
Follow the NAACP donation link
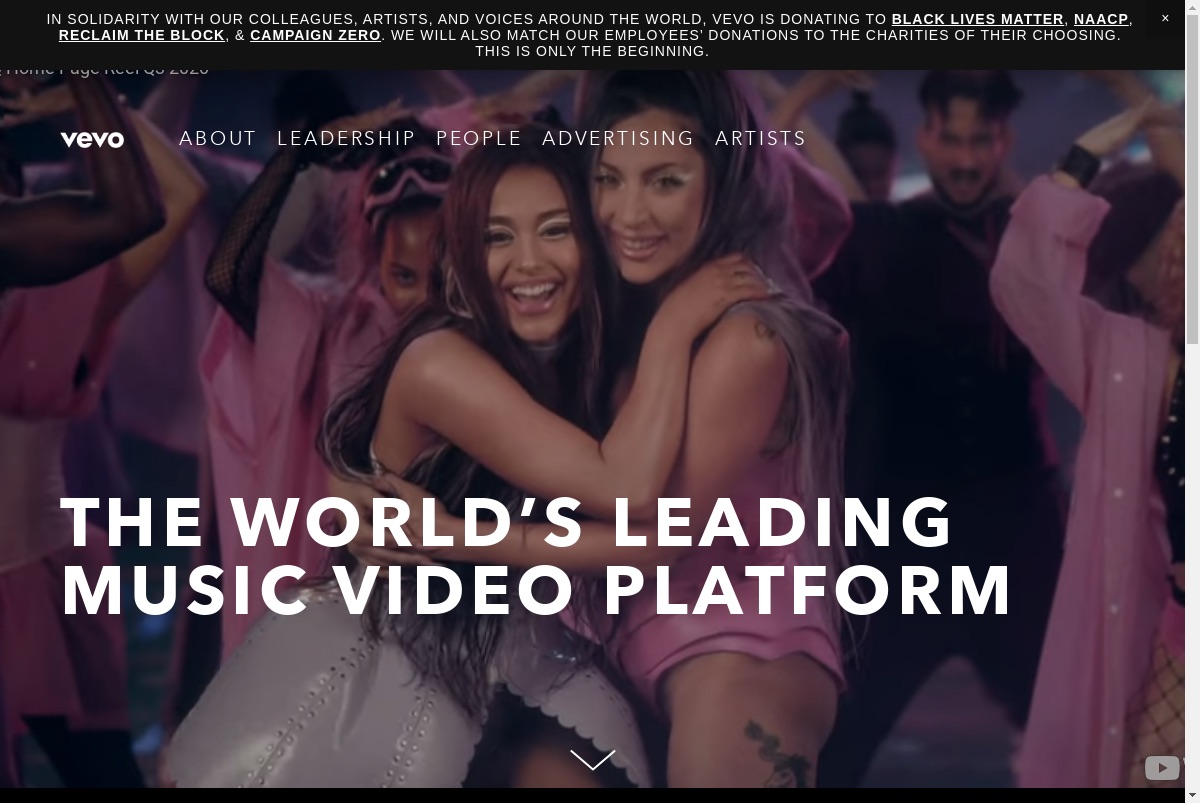tap(1101, 19)
